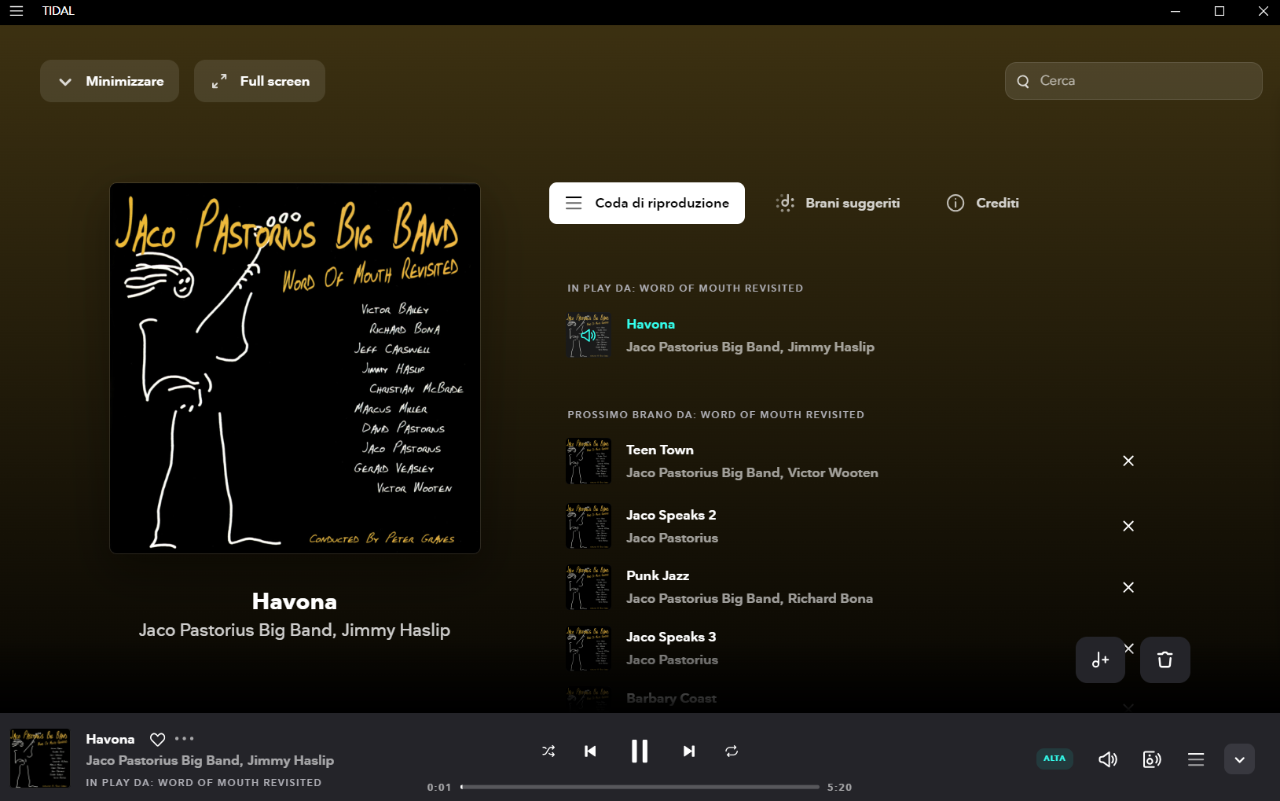Seek within the track progress bar
This screenshot has width=1280, height=801.
640,787
